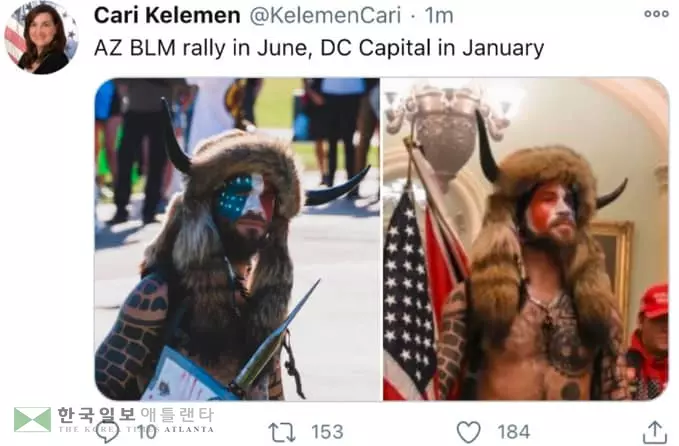Viewport: 679px width, 446px height.
Task: Open the @KelemenCari handle link
Action: point(325,16)
